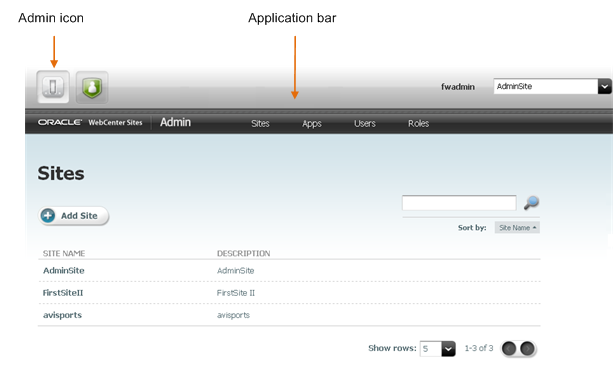This screenshot has width=613, height=376.
Task: Click the SITE NAME column header
Action: [64, 253]
